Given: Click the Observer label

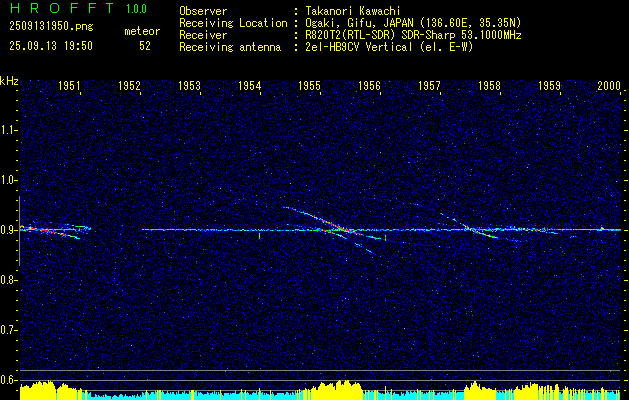Looking at the screenshot, I should 203,11.
